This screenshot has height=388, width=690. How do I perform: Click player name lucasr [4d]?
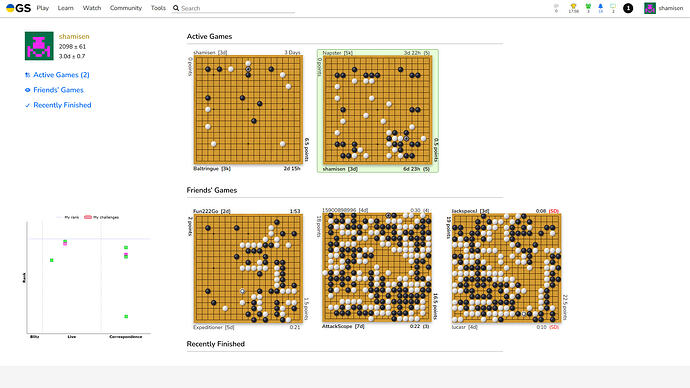click(x=464, y=327)
